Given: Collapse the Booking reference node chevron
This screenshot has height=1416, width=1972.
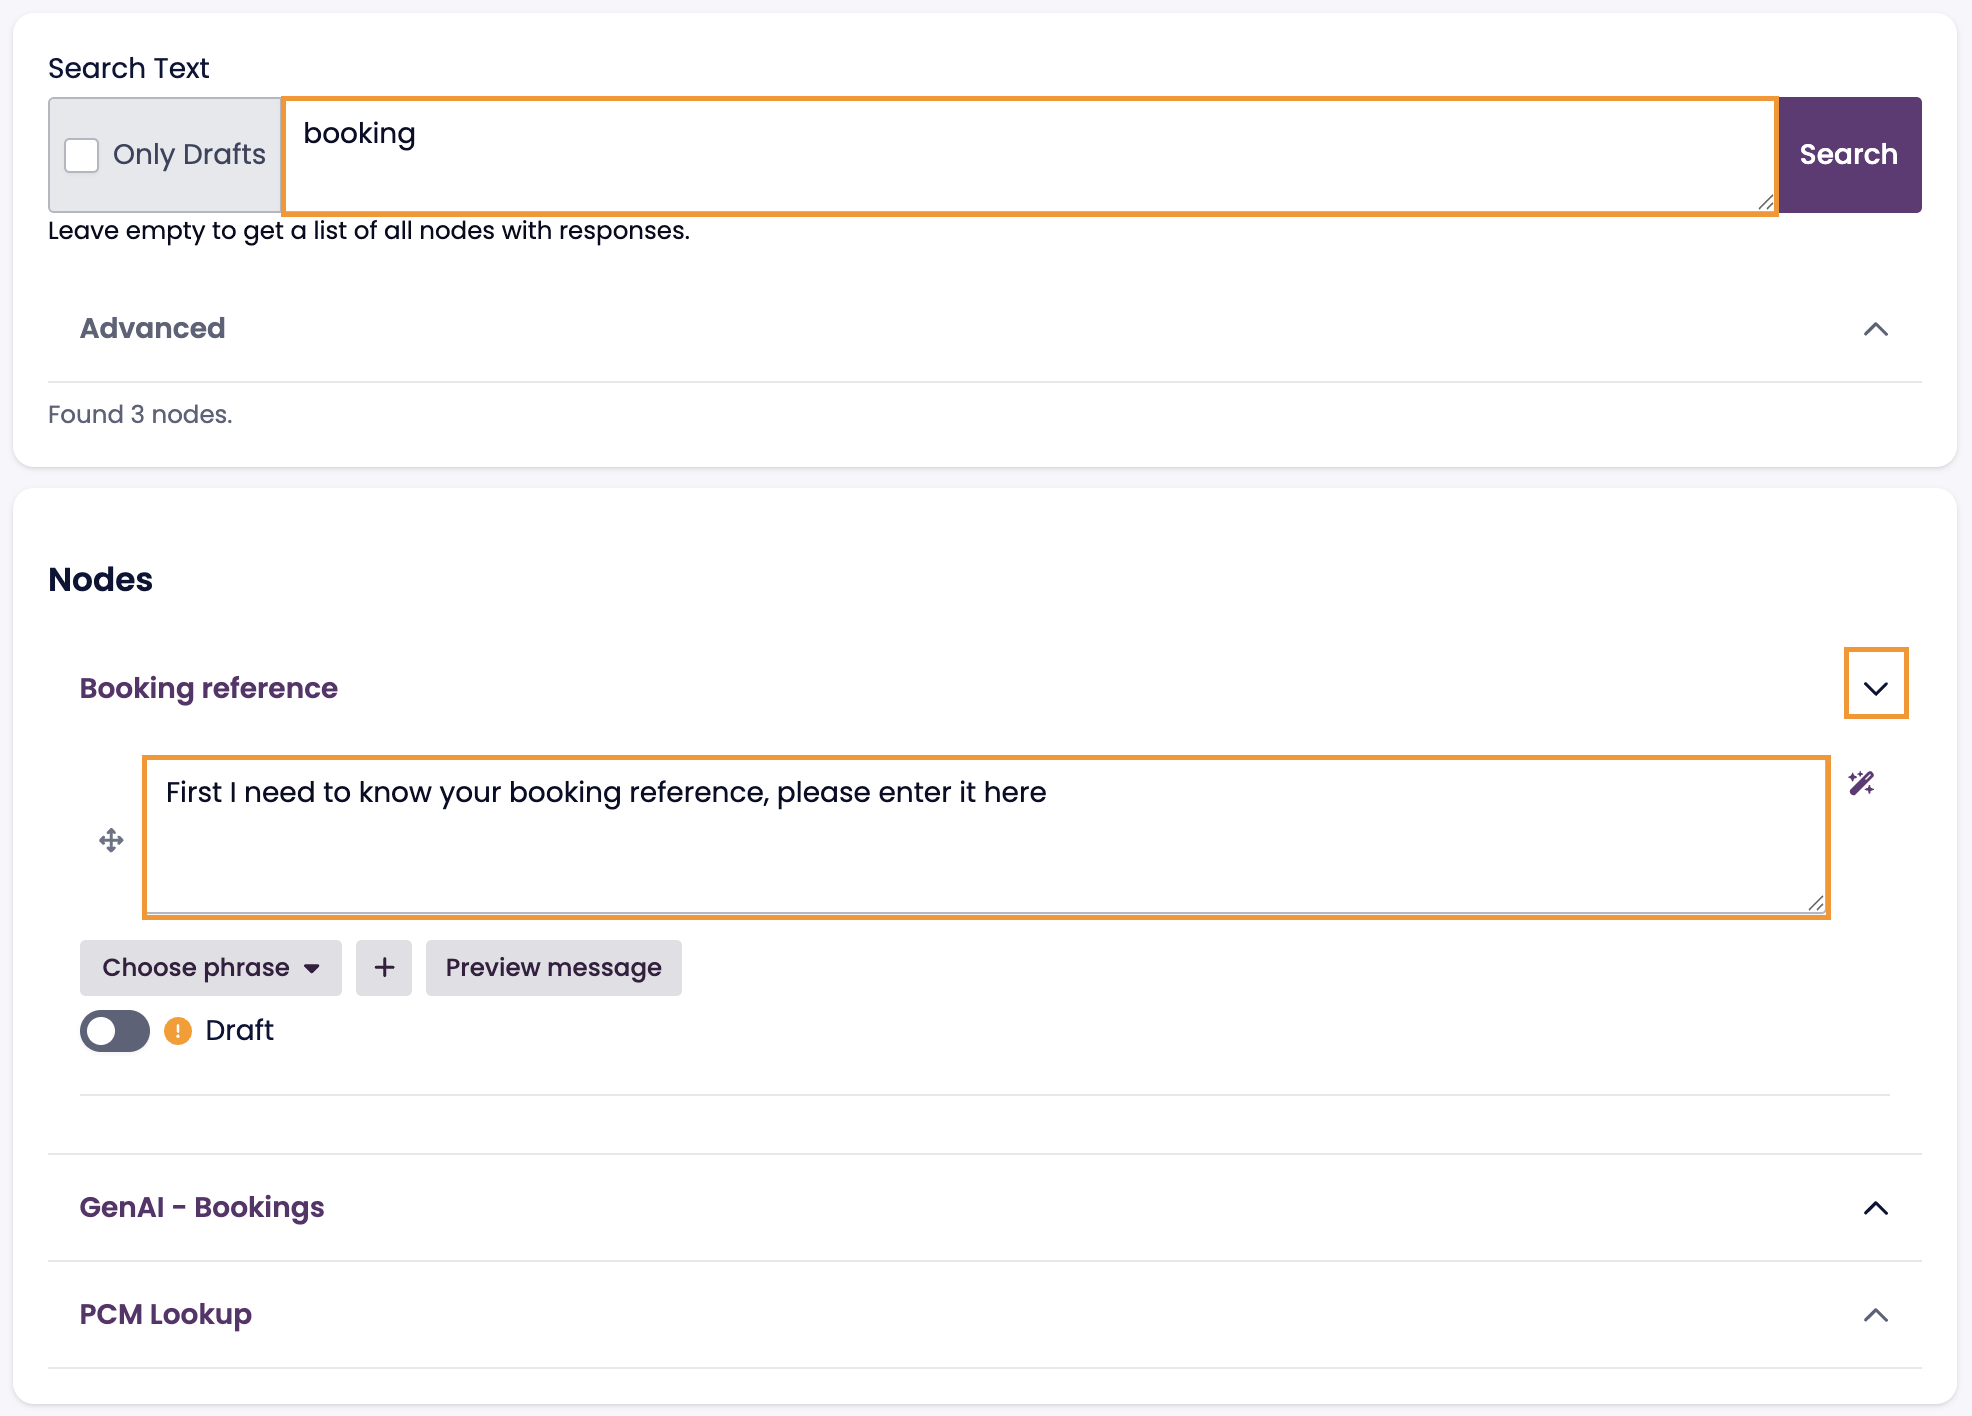Looking at the screenshot, I should (1875, 687).
